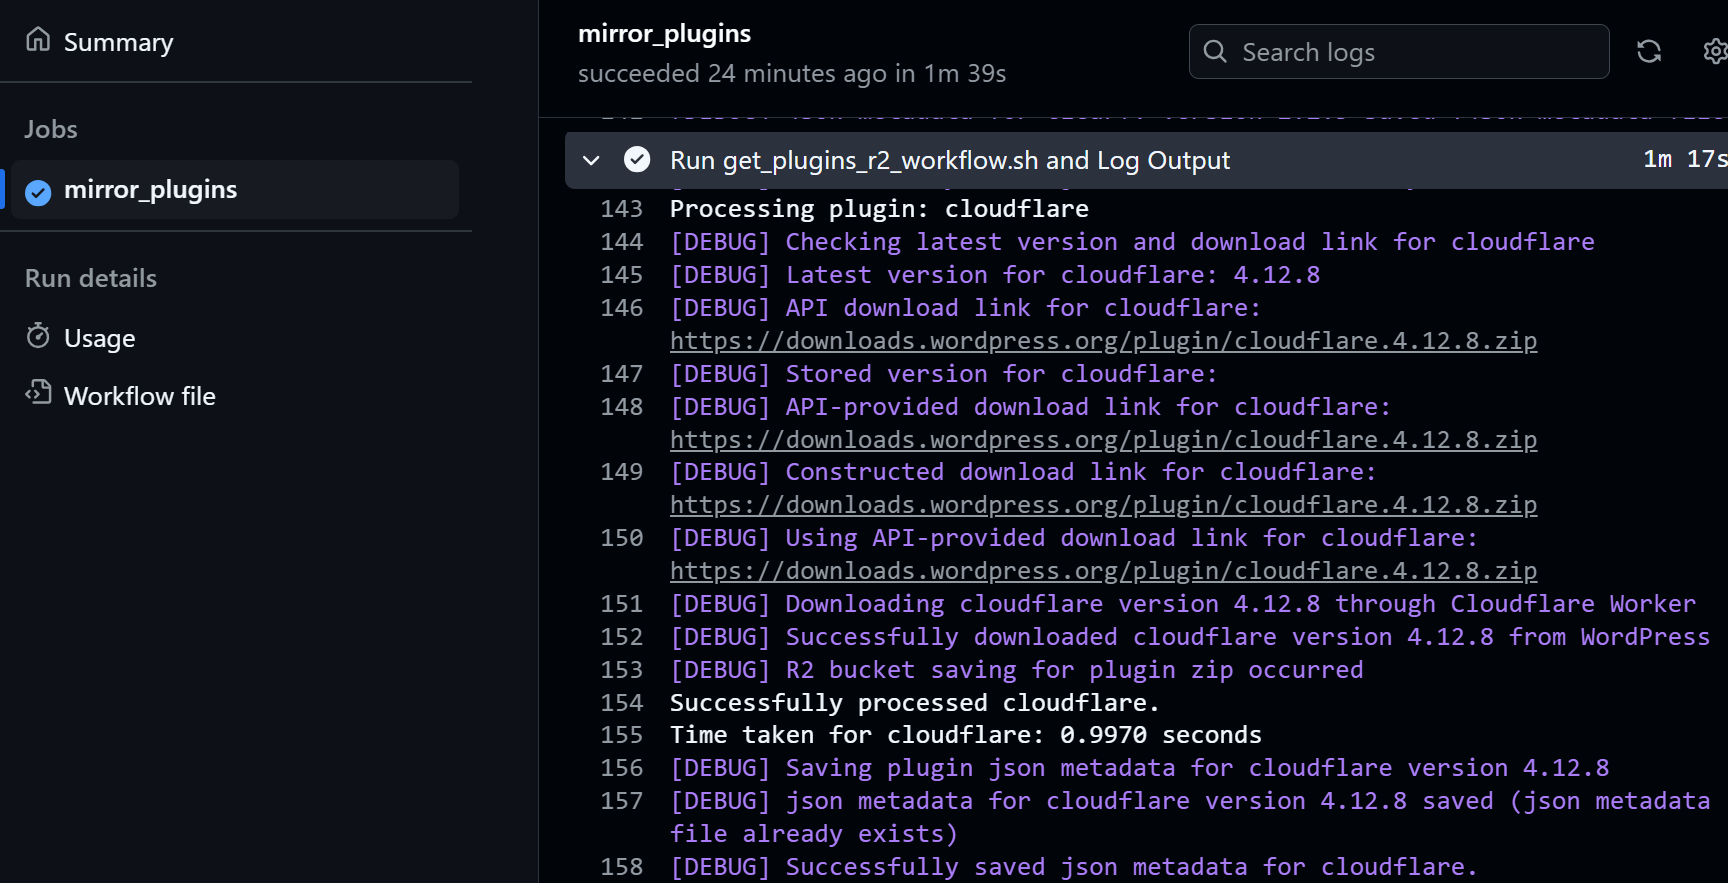Open the cloudflare zip link on line 146
Image resolution: width=1728 pixels, height=883 pixels.
(1103, 341)
